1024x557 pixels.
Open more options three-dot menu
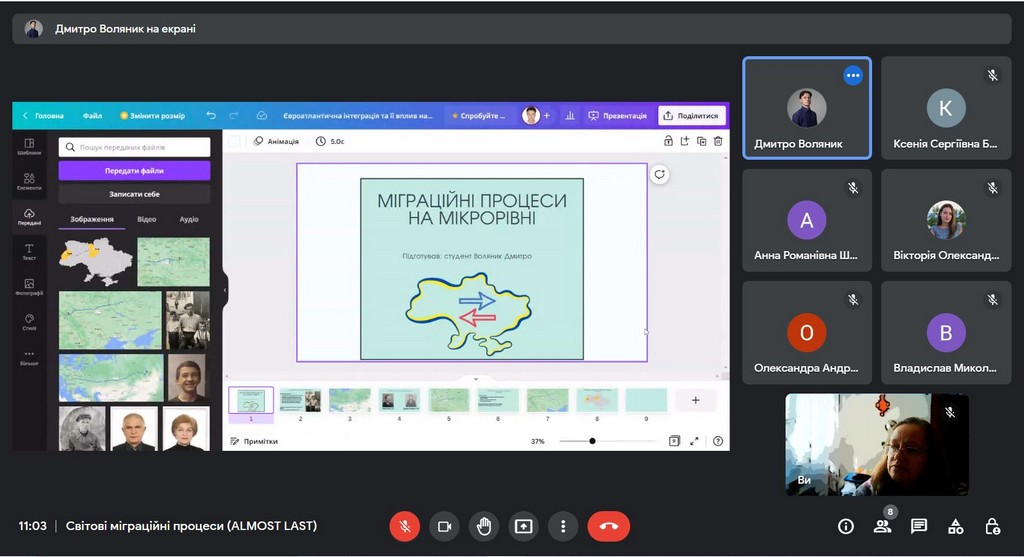[563, 526]
